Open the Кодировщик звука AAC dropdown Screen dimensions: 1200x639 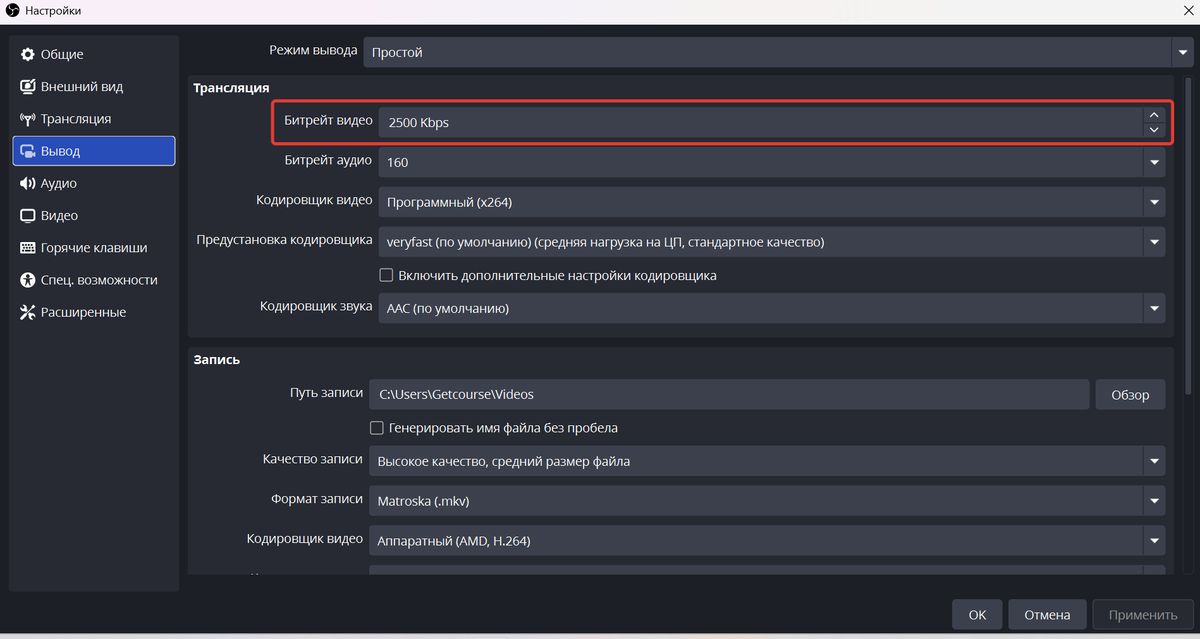772,308
